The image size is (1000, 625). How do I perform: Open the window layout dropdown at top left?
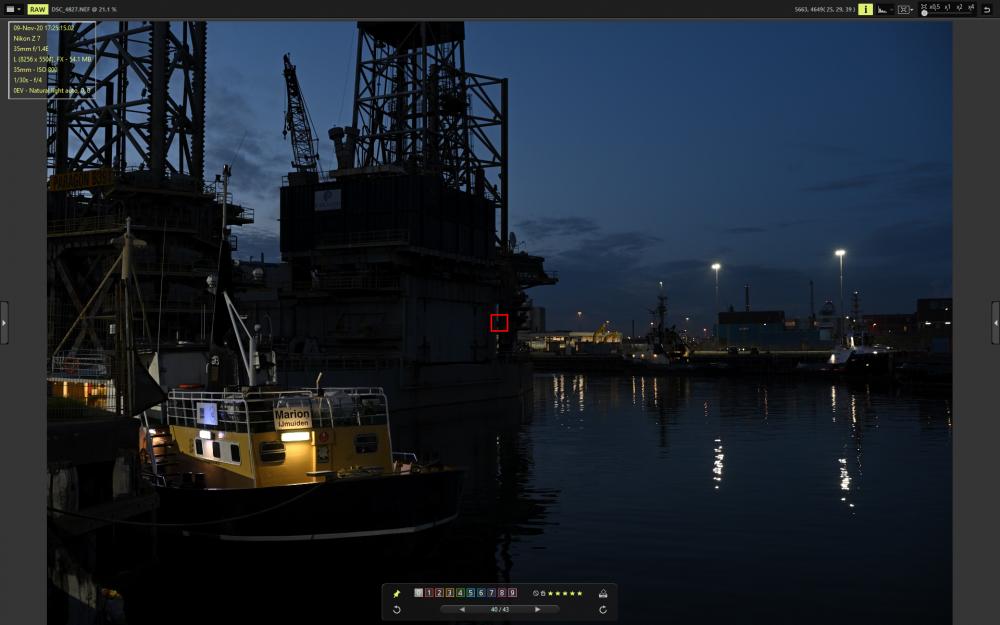pyautogui.click(x=13, y=10)
